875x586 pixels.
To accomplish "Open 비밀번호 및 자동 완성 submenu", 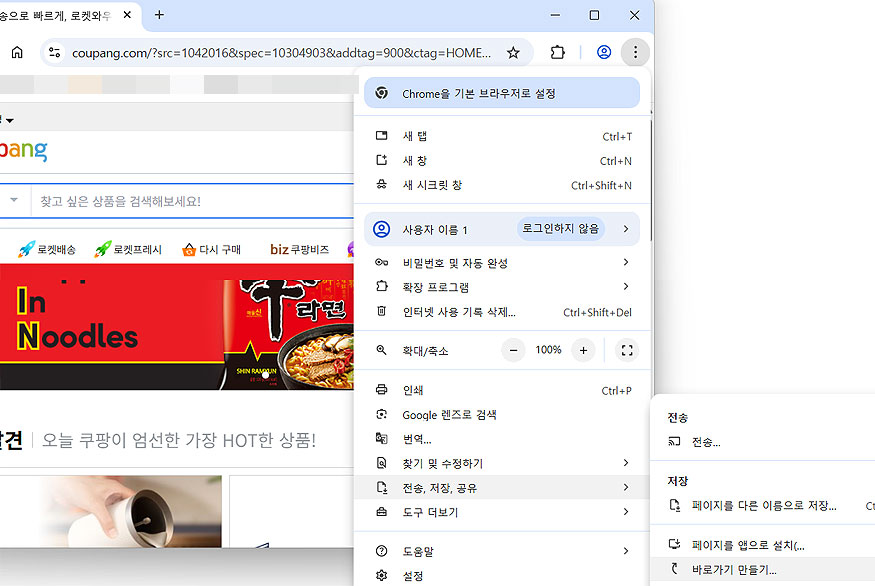I will (502, 262).
